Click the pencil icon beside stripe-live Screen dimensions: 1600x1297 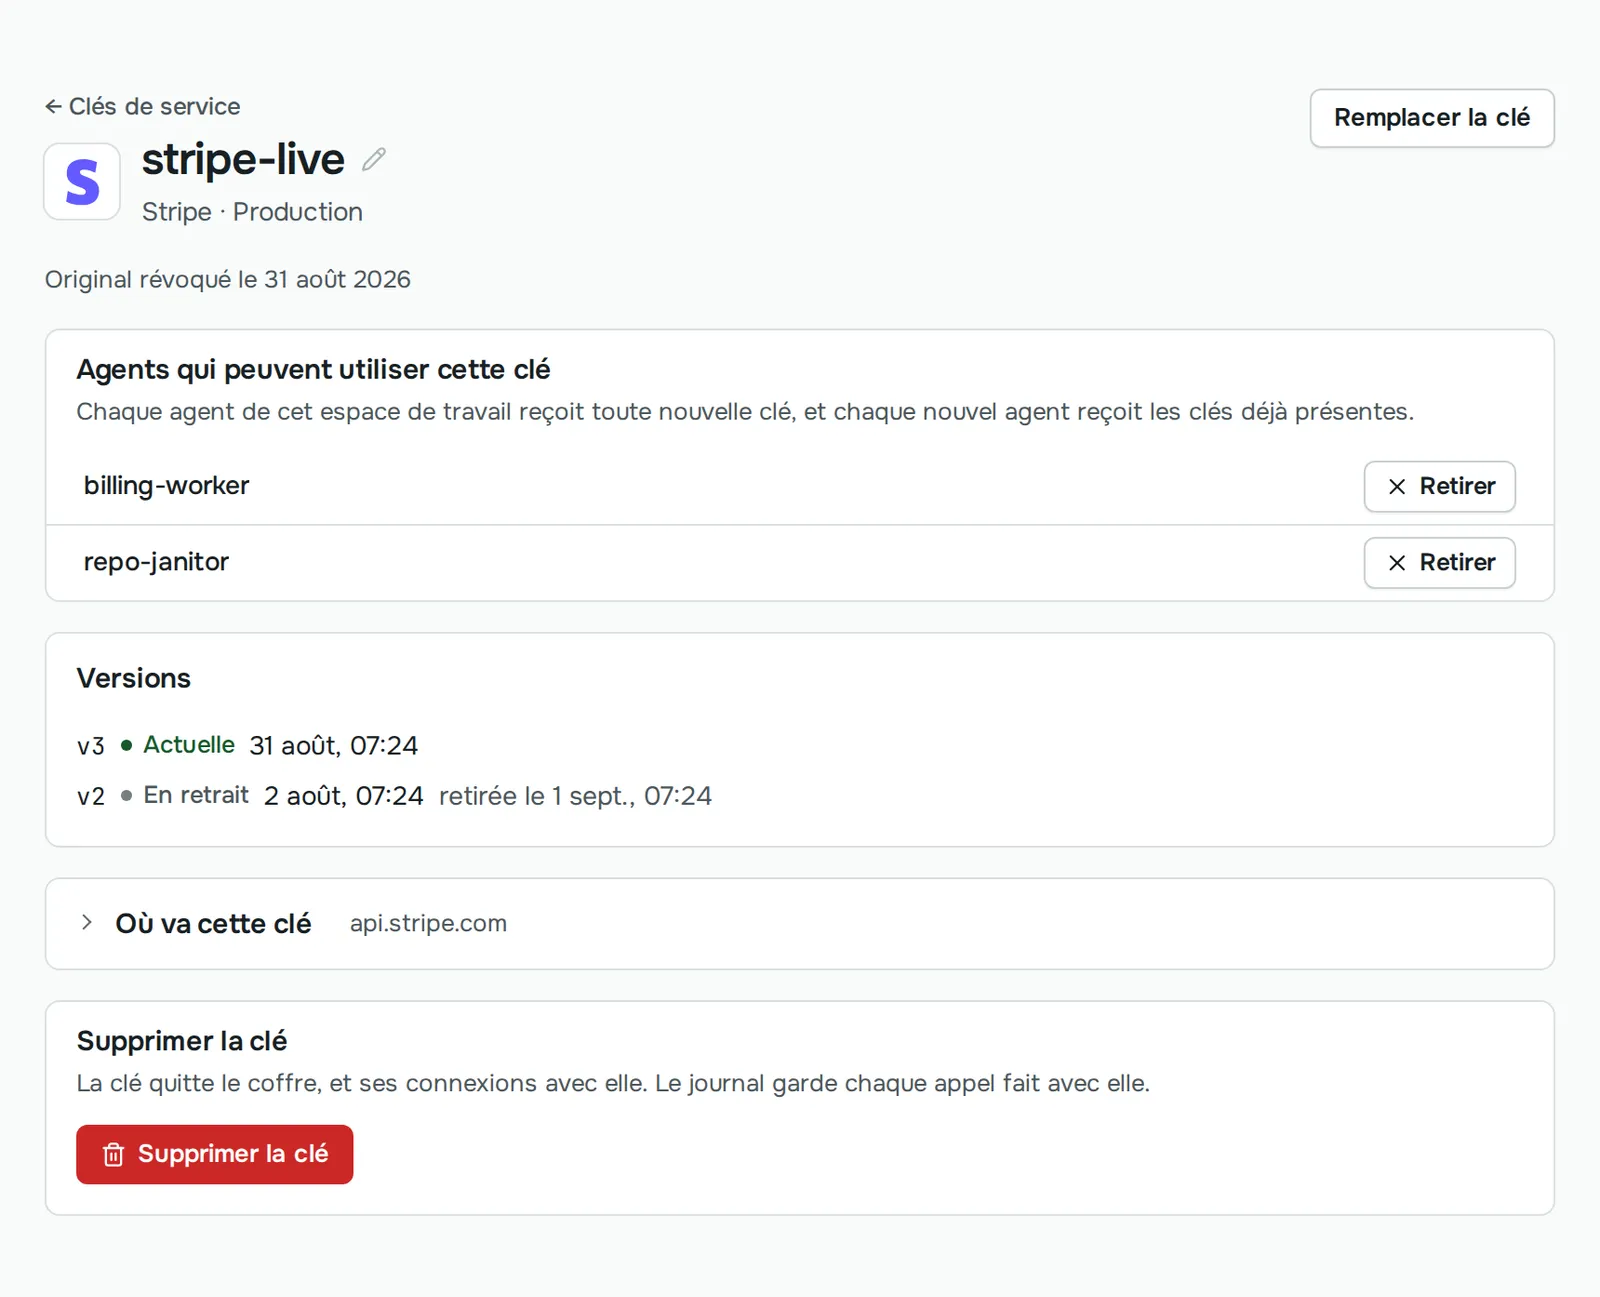pyautogui.click(x=374, y=159)
